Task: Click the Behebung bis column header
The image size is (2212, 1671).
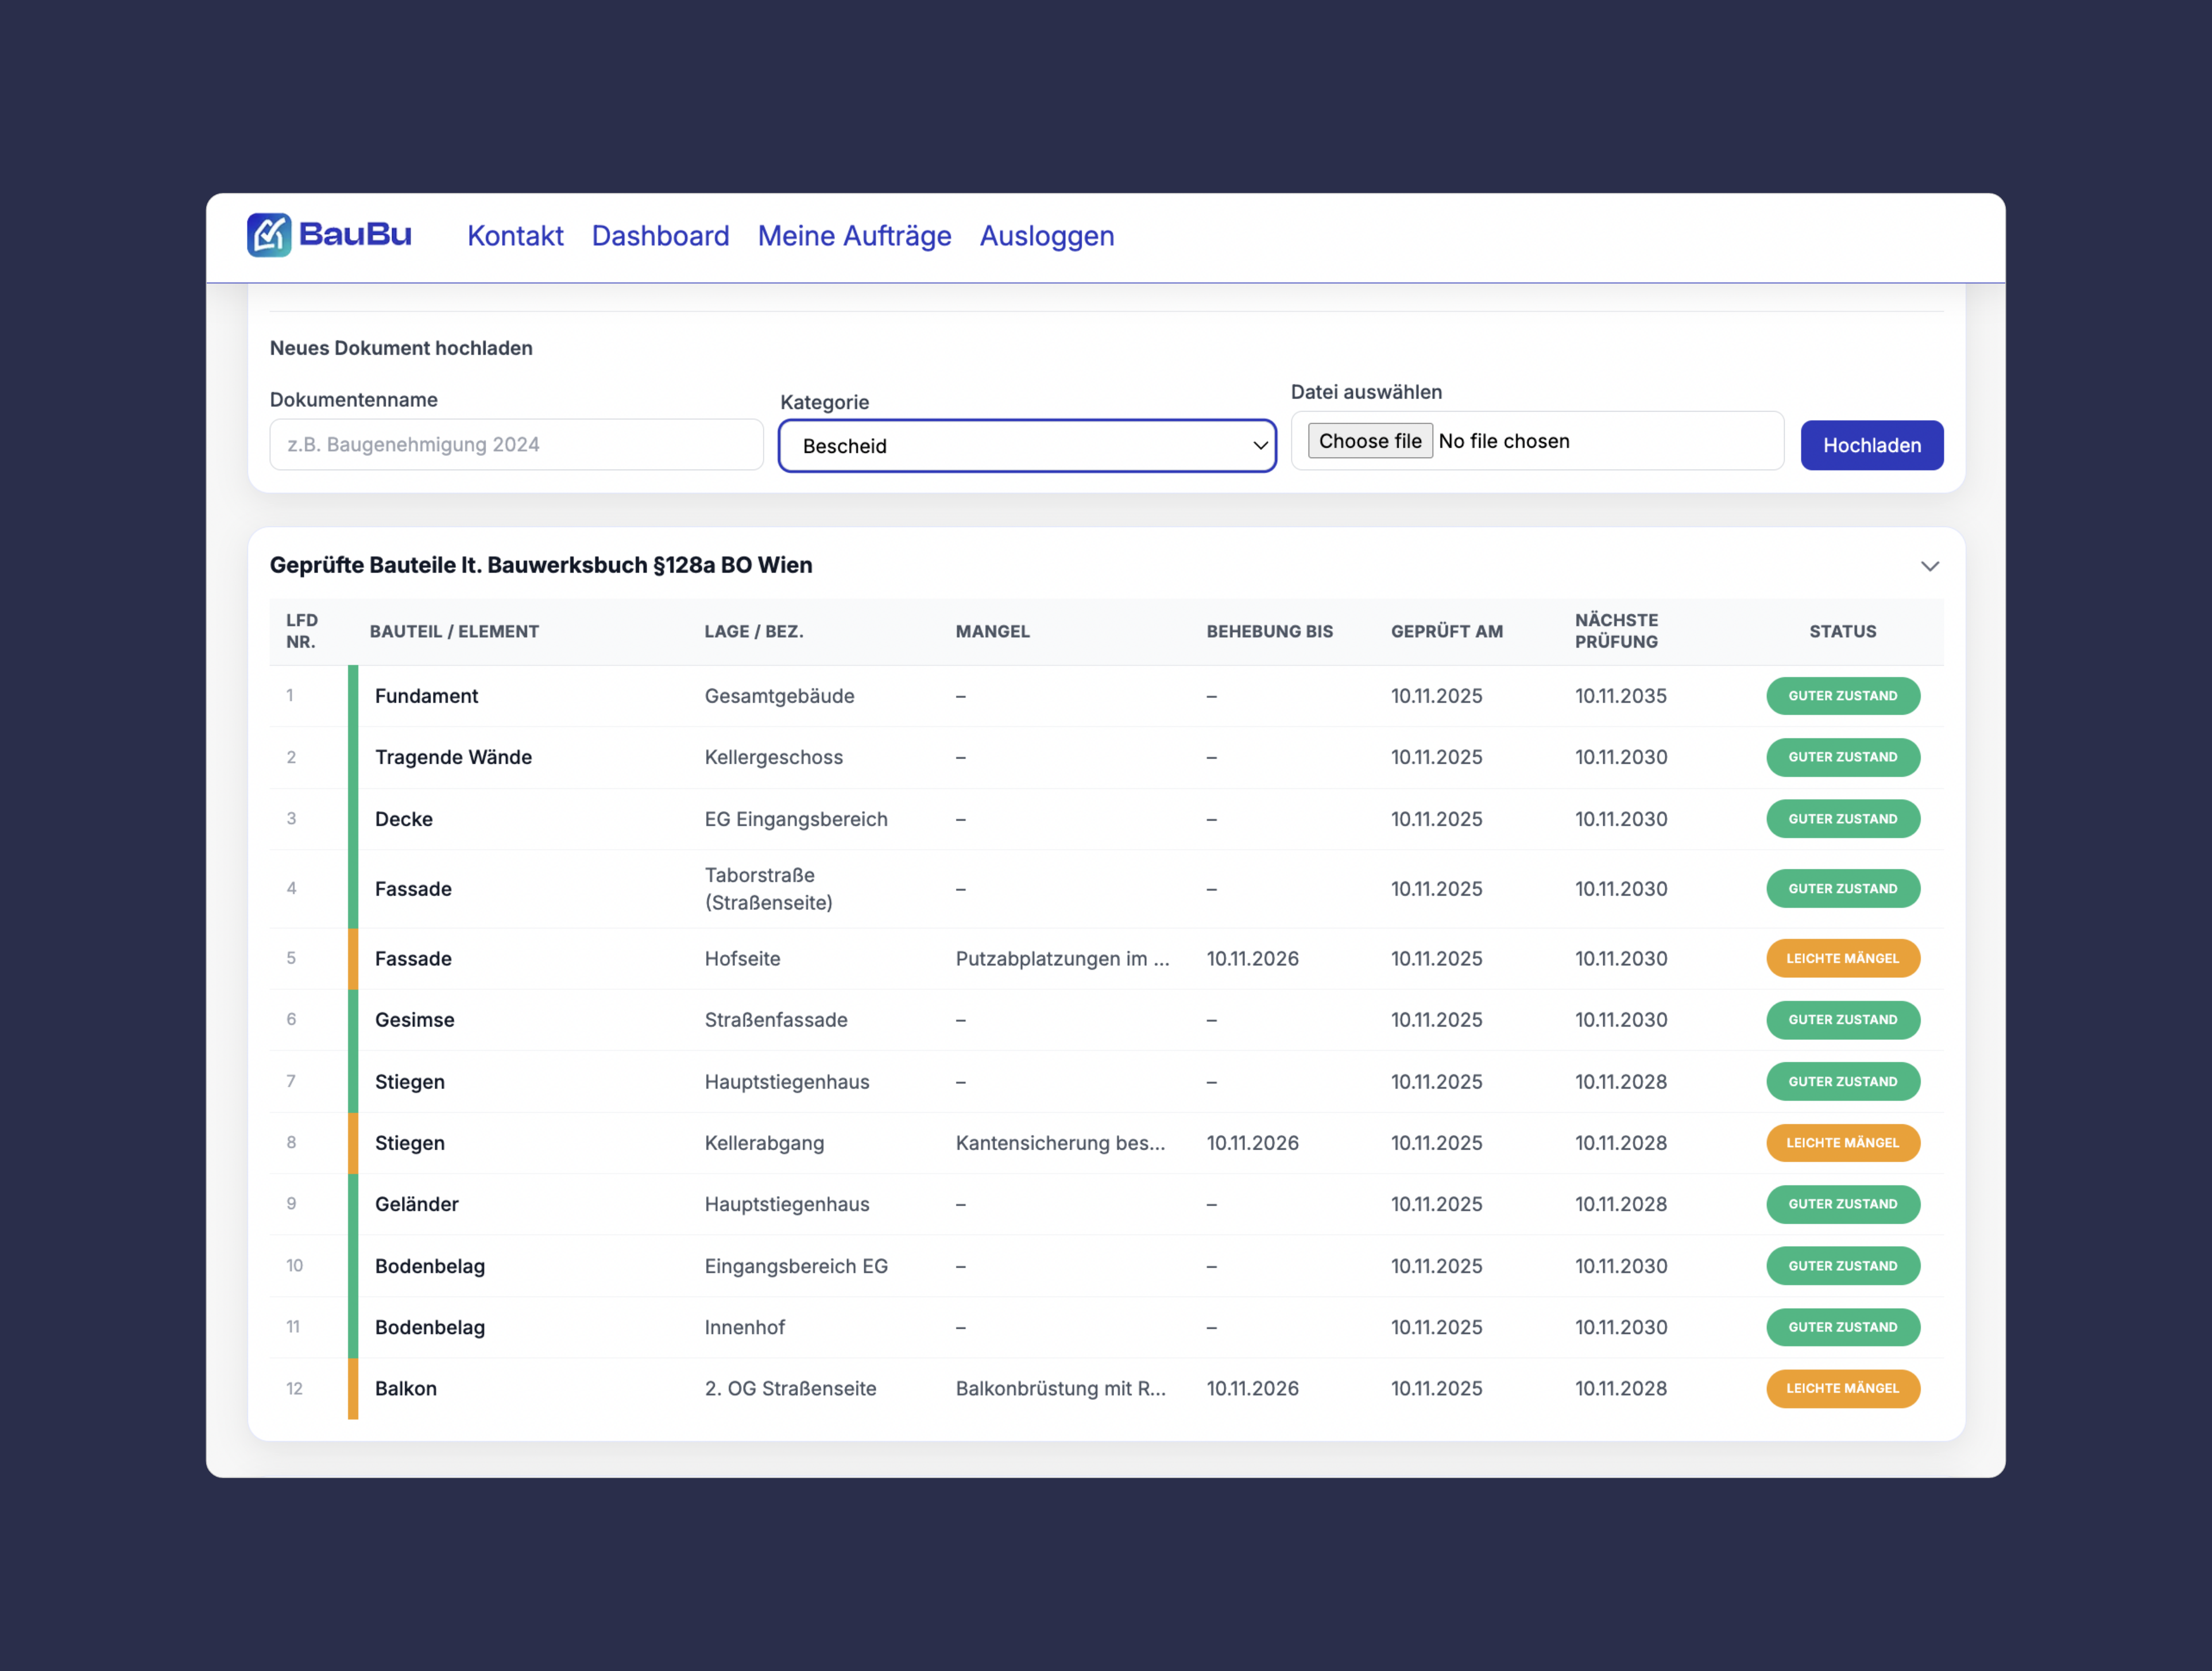Action: (1269, 631)
